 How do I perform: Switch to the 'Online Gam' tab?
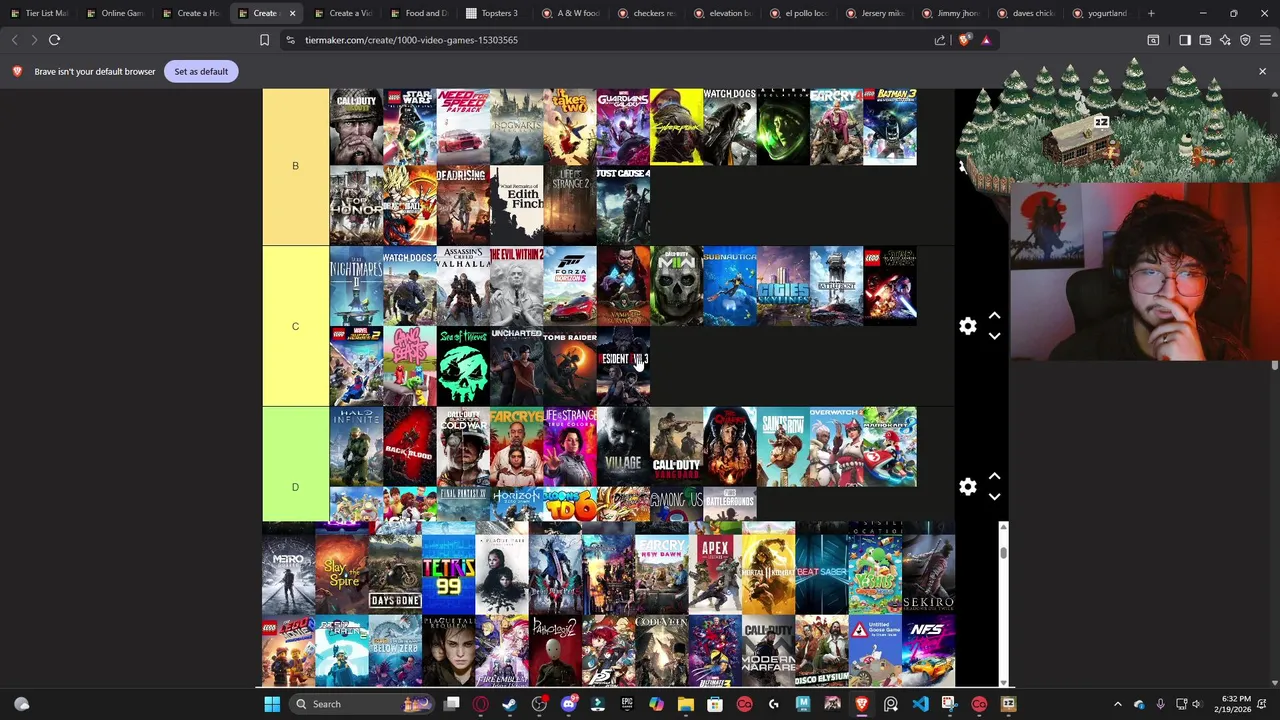pyautogui.click(x=116, y=13)
